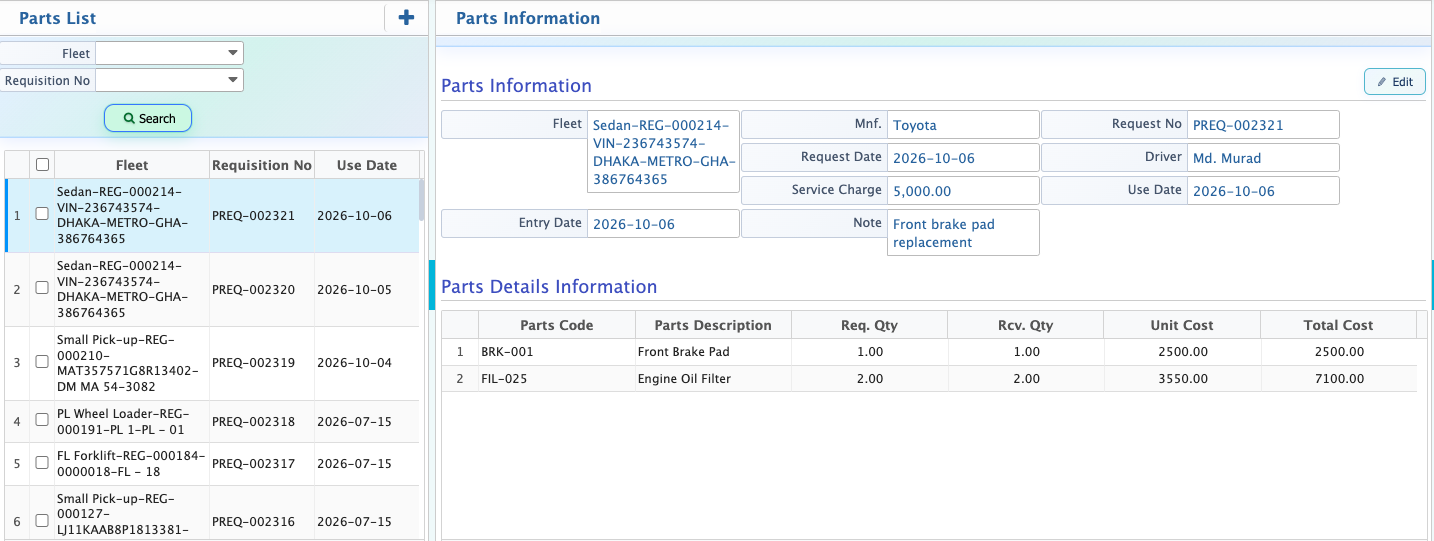1434x541 pixels.
Task: Open the Fleet dropdown filter
Action: [169, 53]
